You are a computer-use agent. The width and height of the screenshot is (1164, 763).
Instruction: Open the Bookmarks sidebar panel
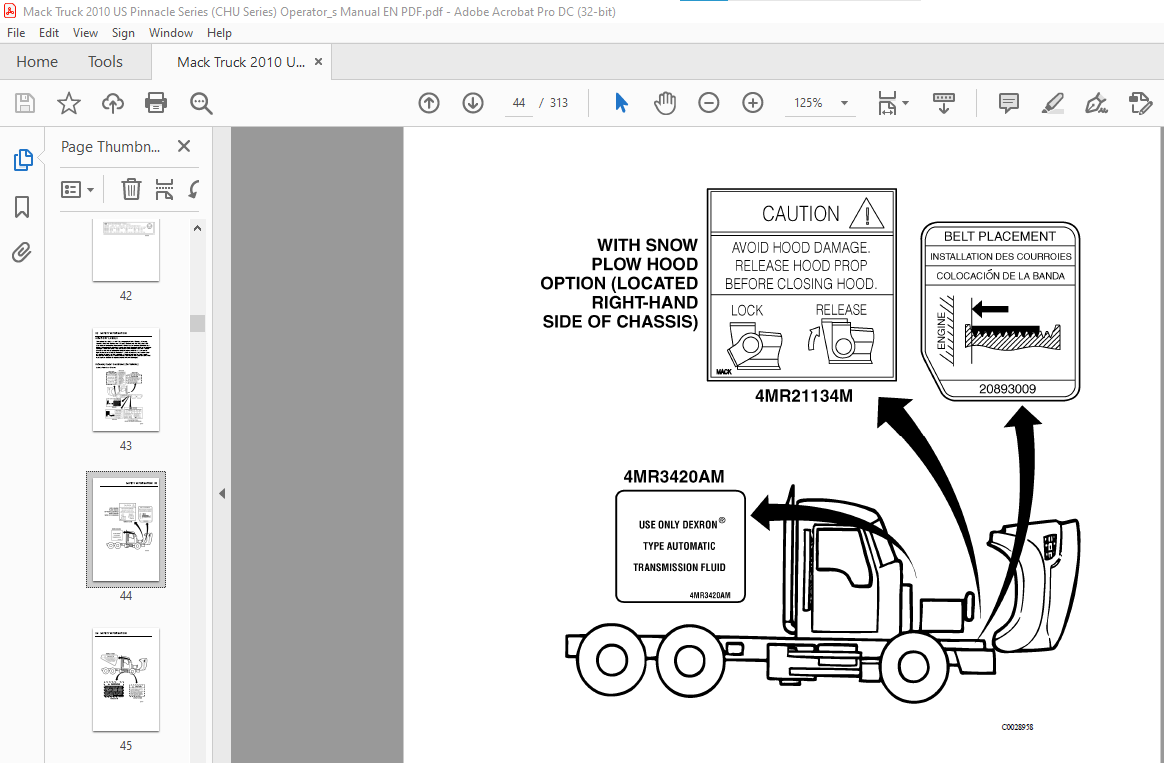pos(22,207)
